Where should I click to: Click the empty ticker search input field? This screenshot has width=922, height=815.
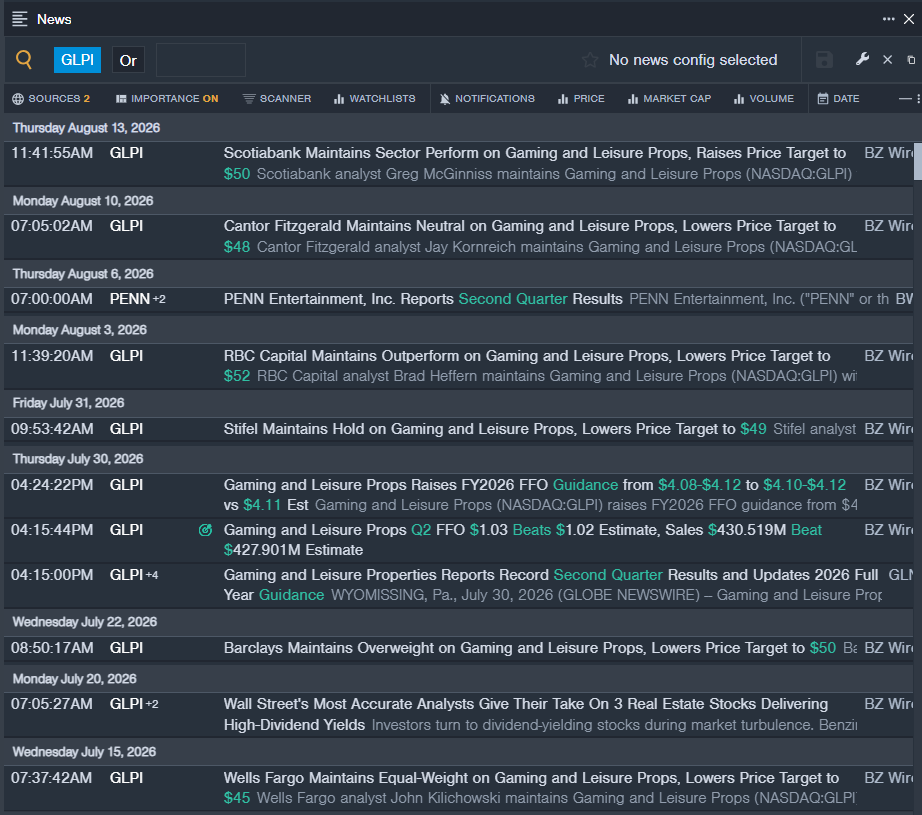(201, 60)
